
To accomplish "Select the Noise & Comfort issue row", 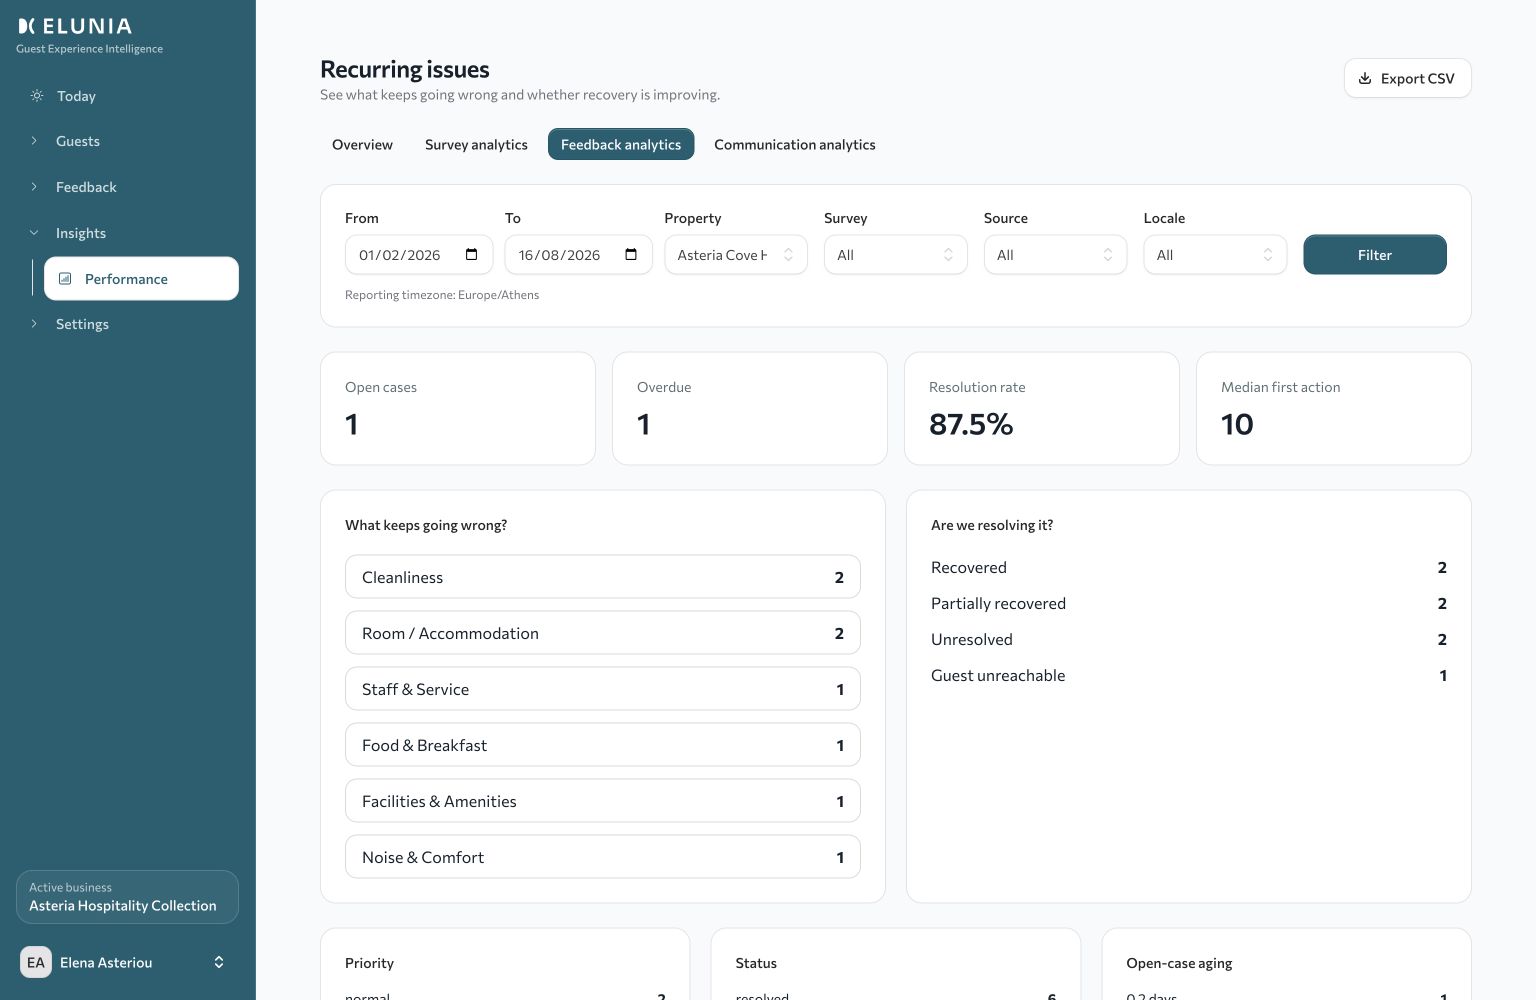I will pos(603,857).
